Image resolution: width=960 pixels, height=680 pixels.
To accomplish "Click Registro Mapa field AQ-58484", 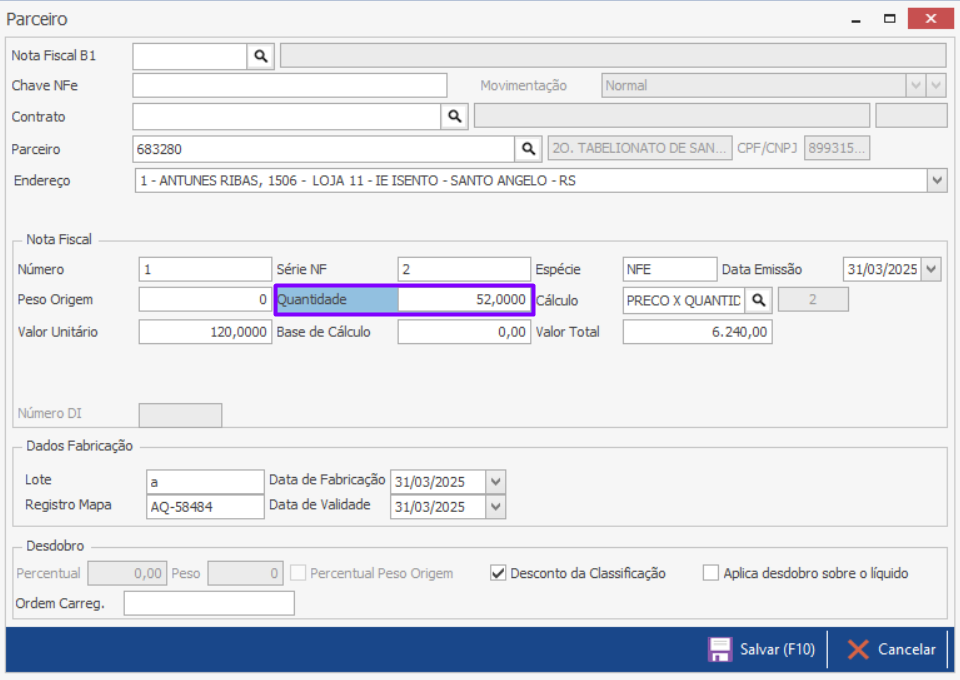I will pos(205,507).
